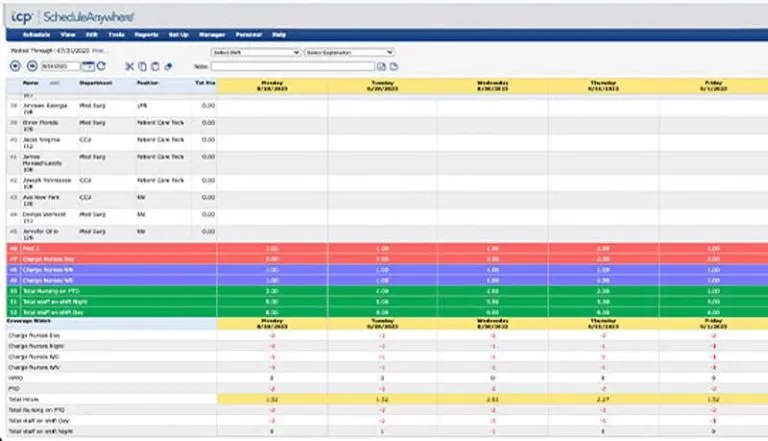Click the green Total staff on shift Day row

click(x=387, y=312)
